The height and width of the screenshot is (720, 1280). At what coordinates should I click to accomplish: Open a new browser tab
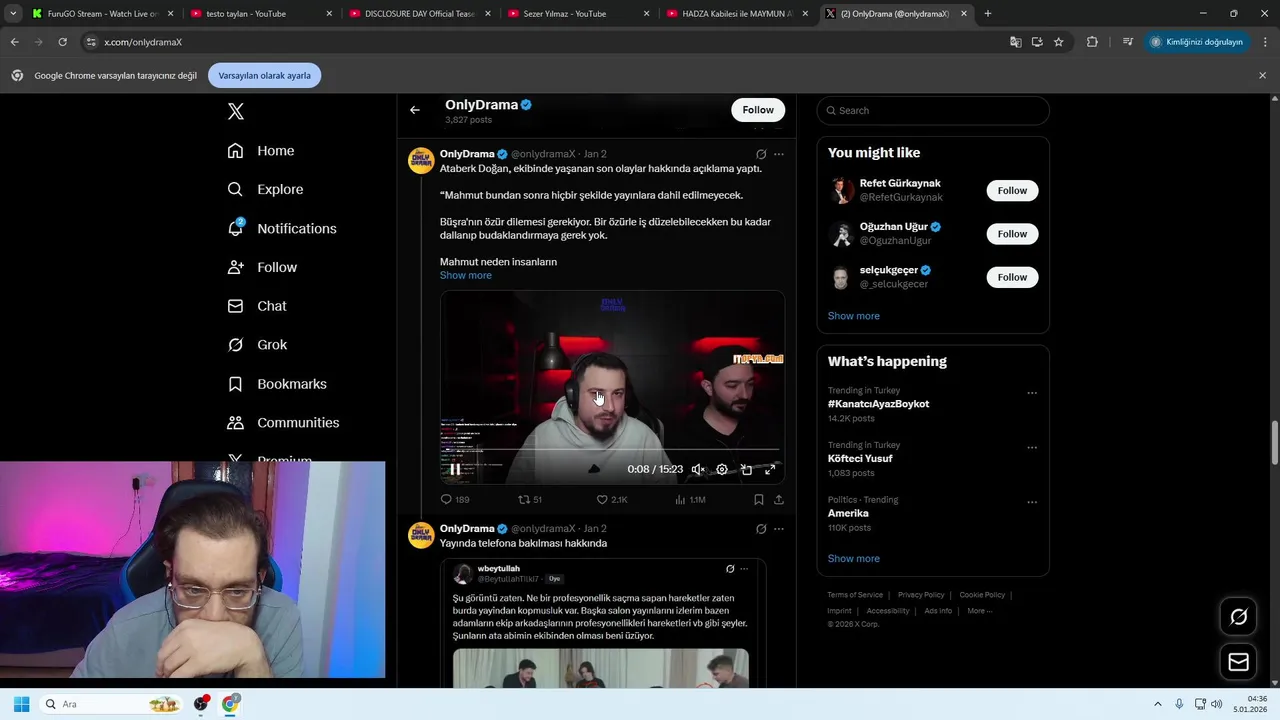click(x=988, y=14)
